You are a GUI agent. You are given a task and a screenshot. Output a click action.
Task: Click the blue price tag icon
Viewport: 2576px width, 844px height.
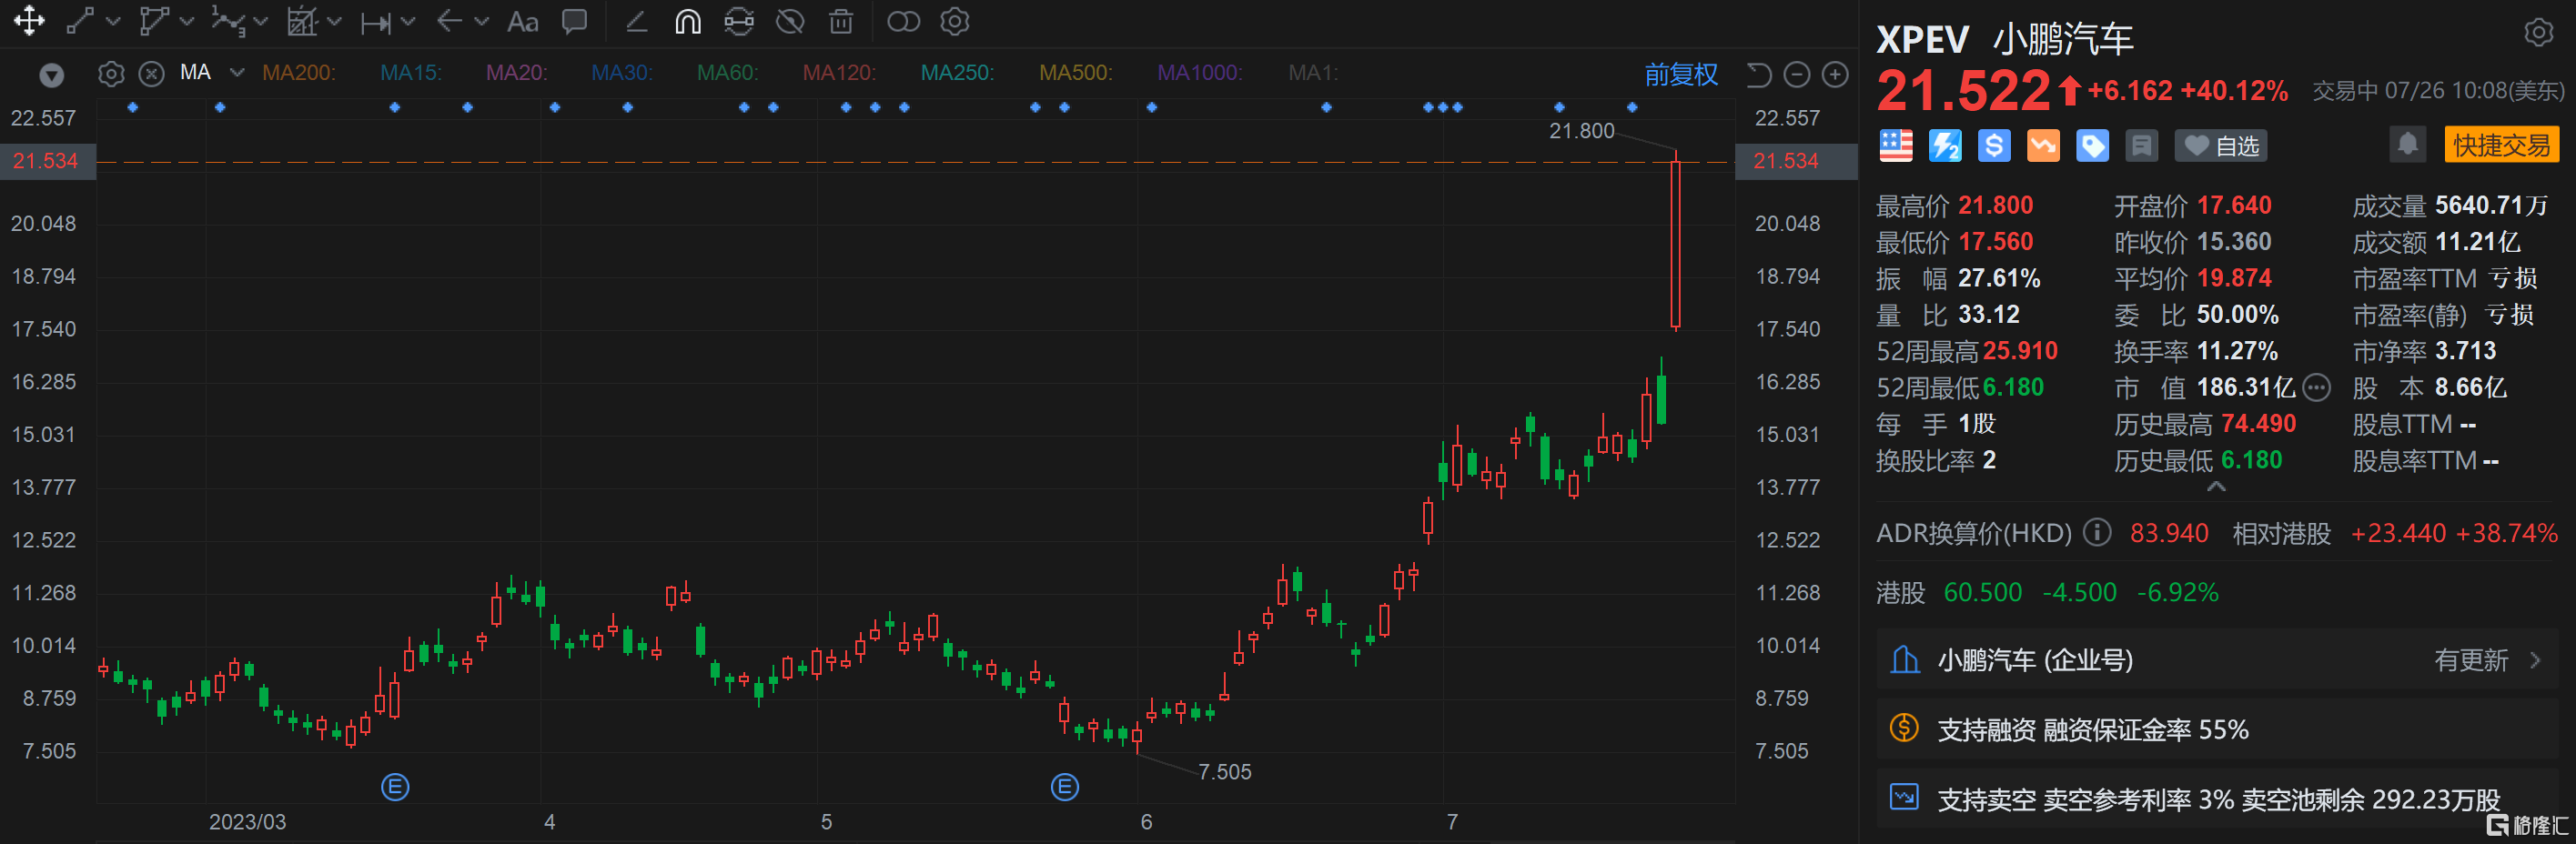click(2092, 146)
